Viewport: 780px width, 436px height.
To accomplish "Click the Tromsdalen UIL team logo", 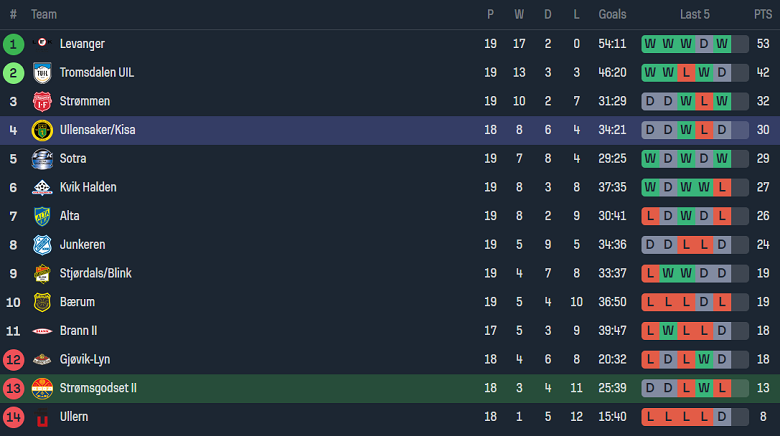I will (x=42, y=73).
